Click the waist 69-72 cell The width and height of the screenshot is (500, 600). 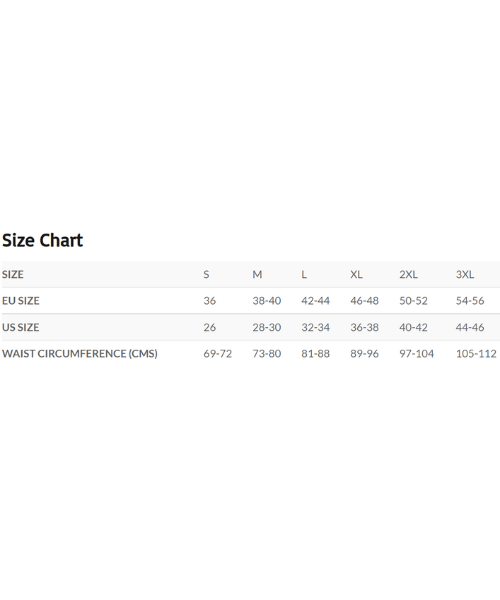pos(218,354)
